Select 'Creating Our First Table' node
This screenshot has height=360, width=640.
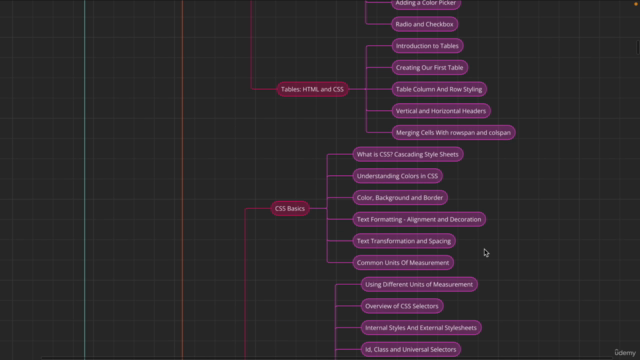coord(429,67)
